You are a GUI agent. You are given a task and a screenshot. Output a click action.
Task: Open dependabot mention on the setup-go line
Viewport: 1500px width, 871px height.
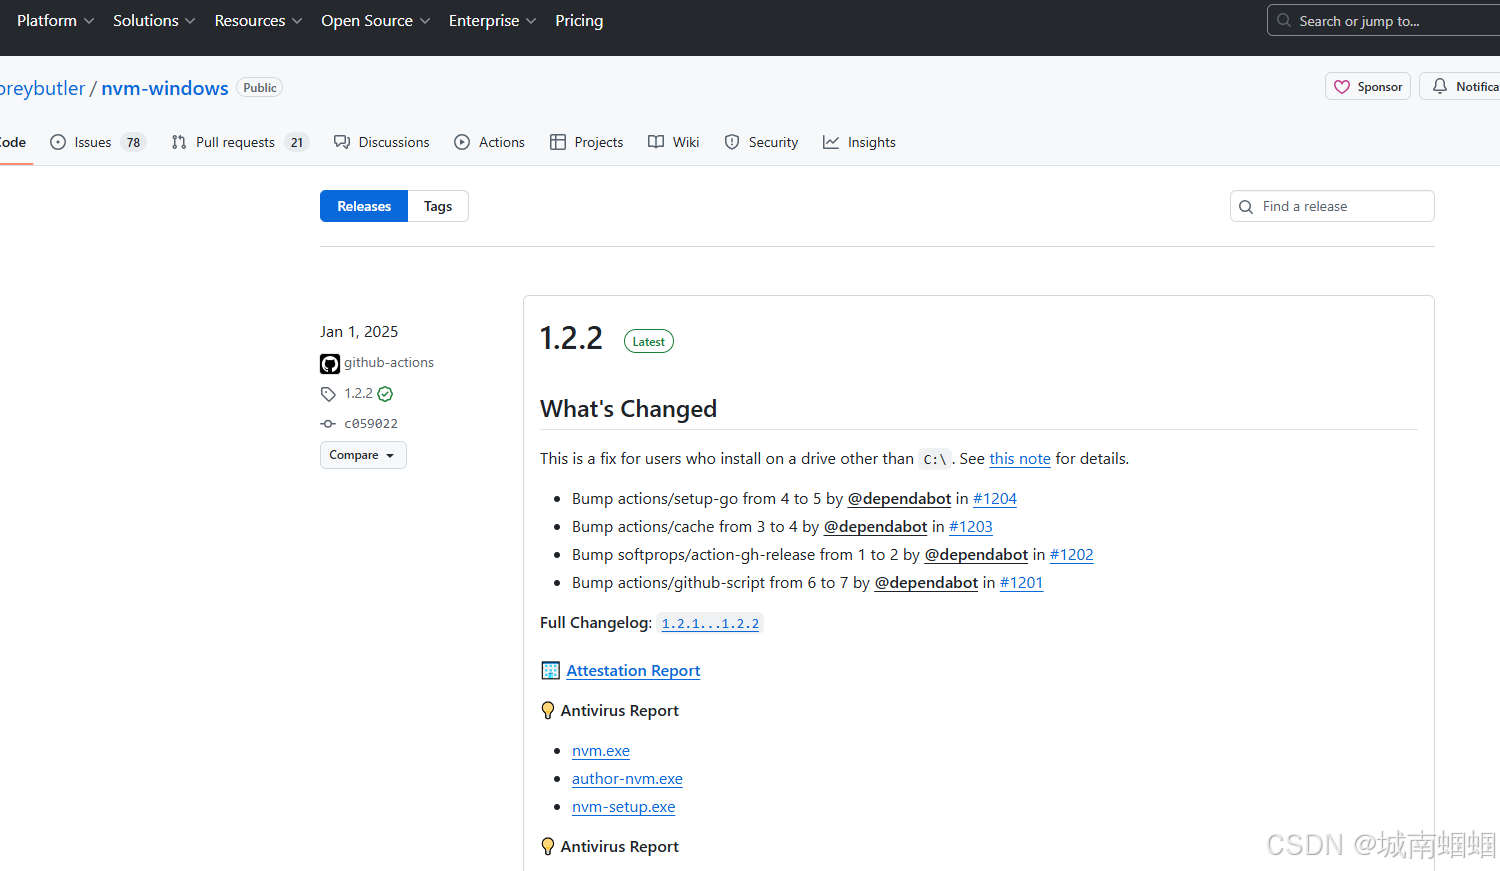[900, 499]
